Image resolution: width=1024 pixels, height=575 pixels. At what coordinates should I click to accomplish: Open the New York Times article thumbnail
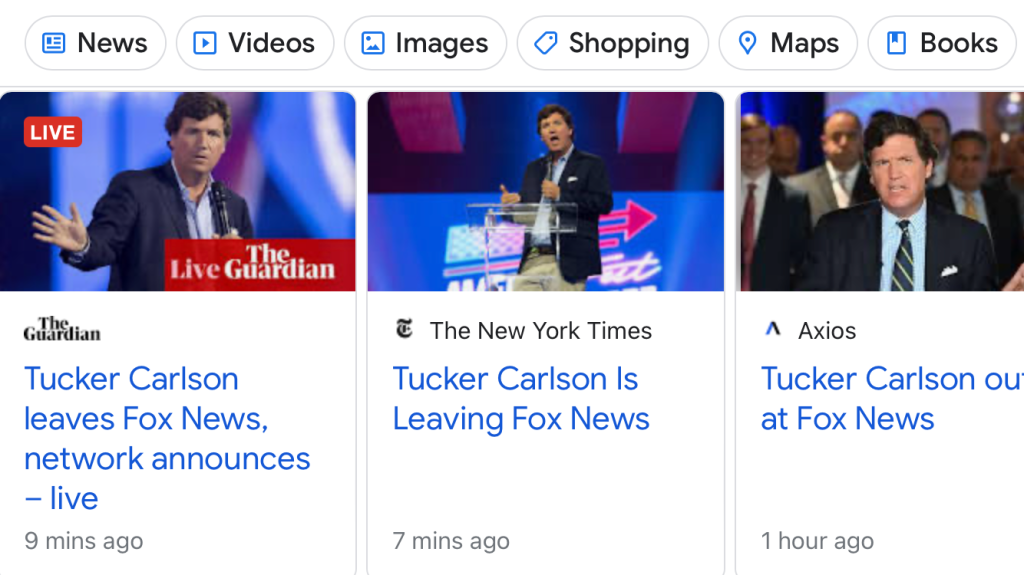546,191
